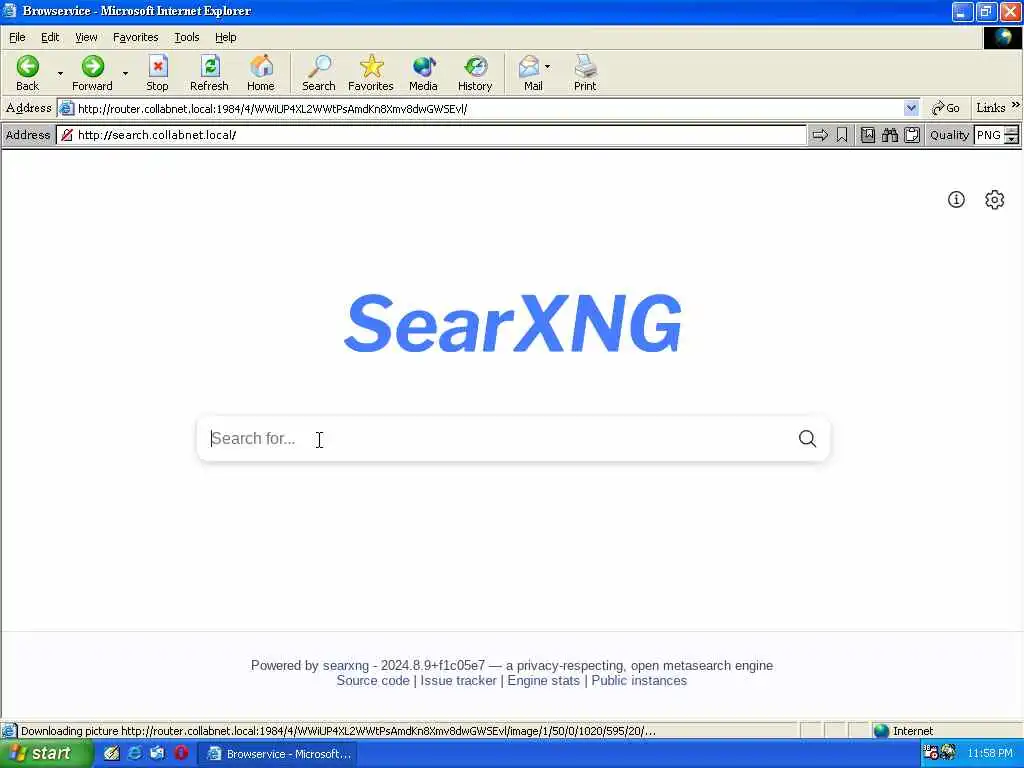Open the Public instances link
The image size is (1024, 768).
click(639, 680)
